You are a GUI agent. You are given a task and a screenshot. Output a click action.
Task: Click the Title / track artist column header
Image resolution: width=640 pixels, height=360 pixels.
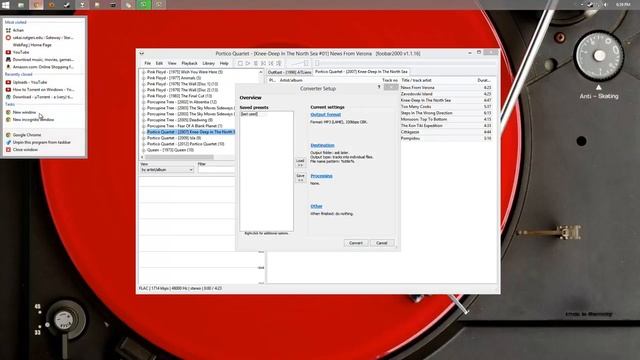416,80
